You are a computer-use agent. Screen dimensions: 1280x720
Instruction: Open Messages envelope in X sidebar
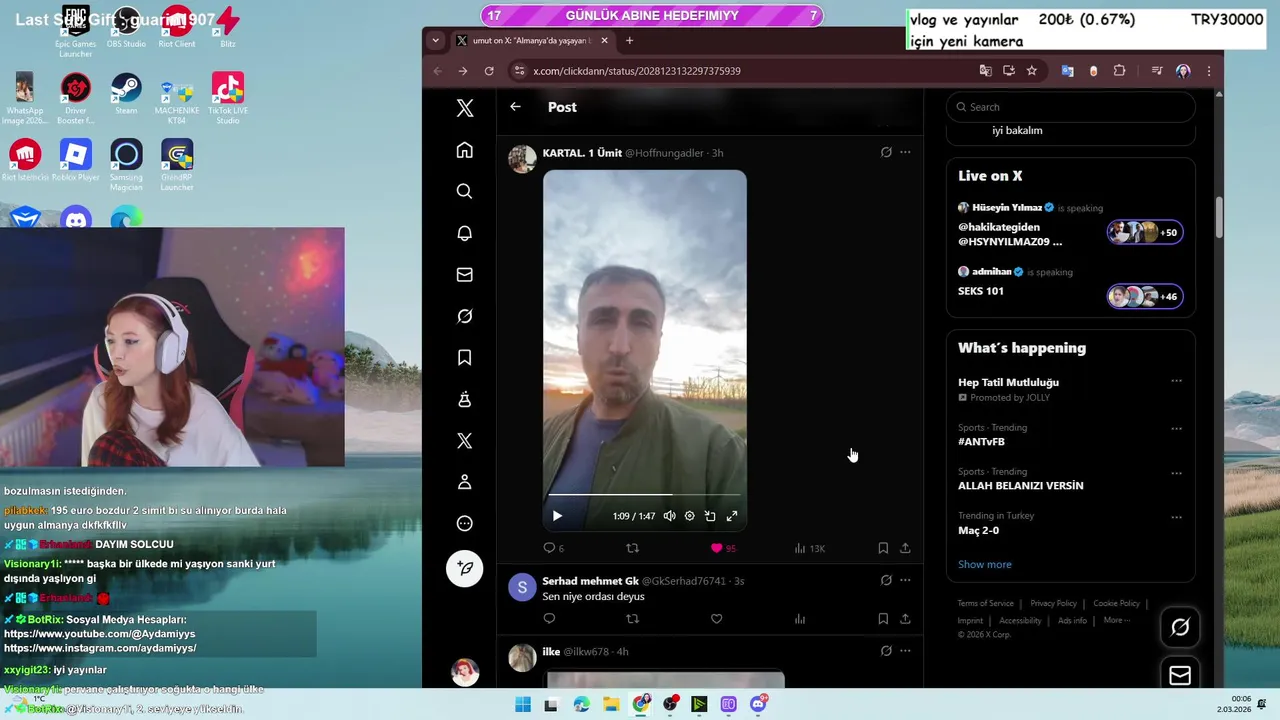(464, 274)
